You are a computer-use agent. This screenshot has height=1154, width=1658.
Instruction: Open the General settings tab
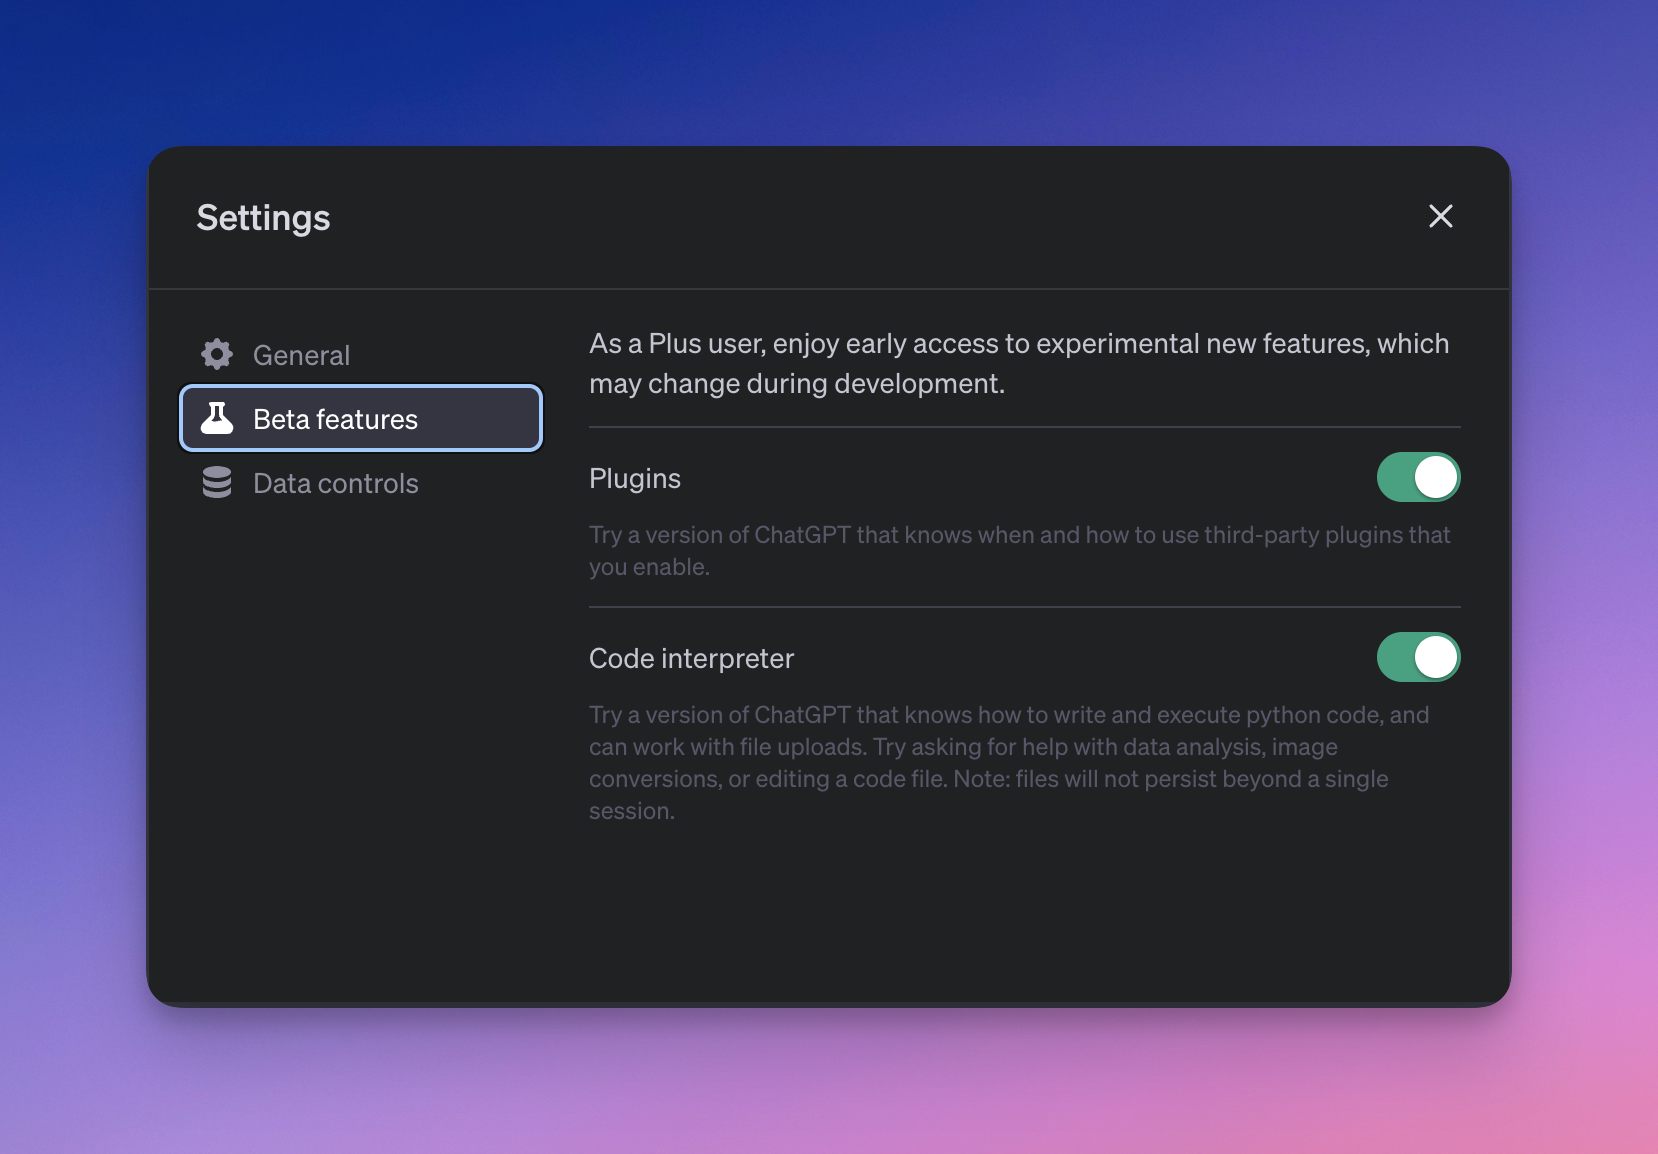pos(361,355)
